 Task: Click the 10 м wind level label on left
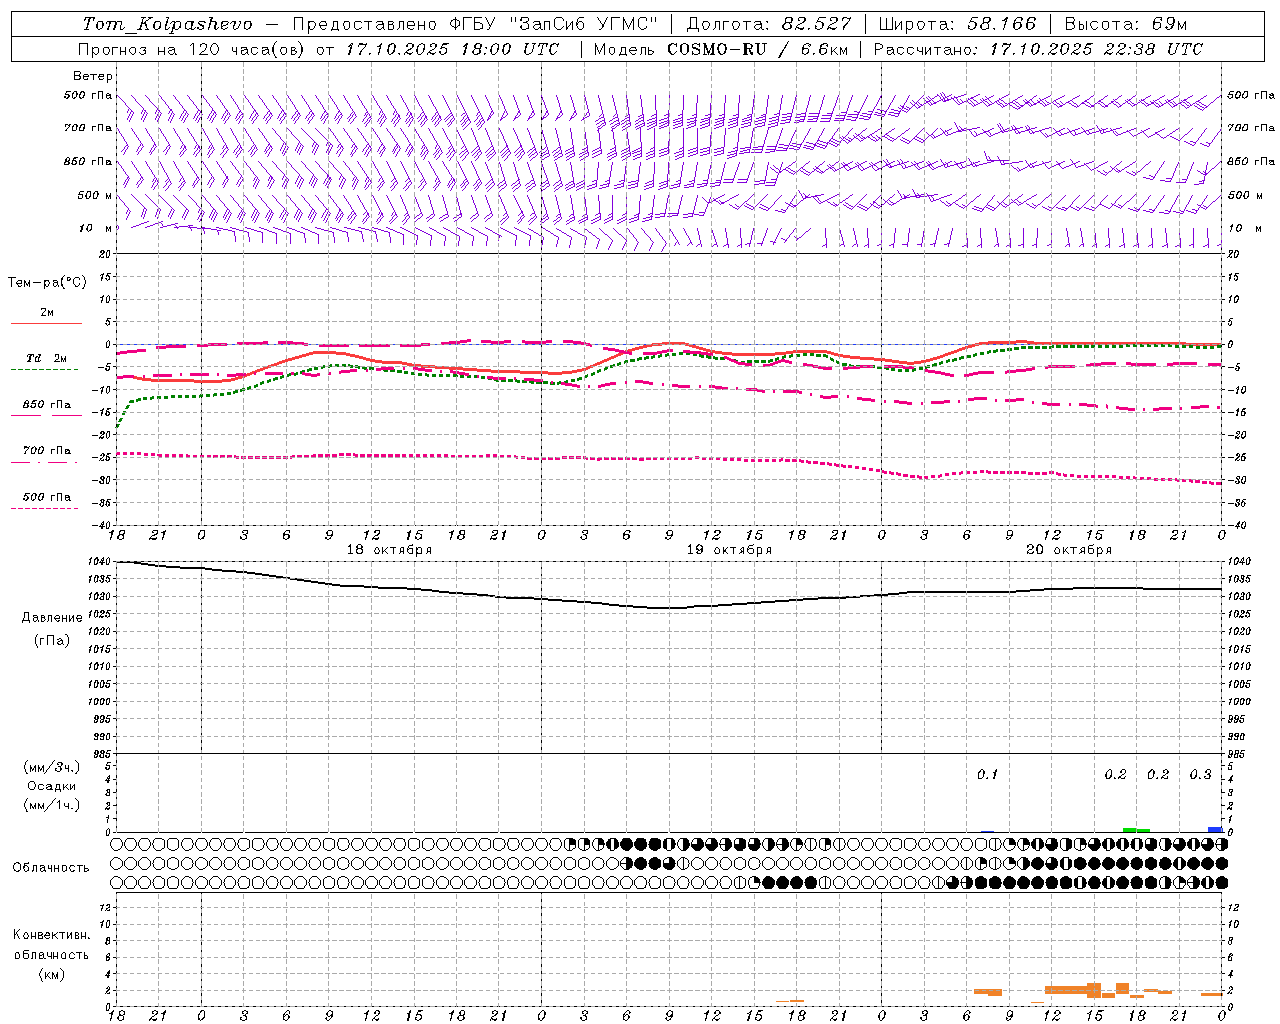pyautogui.click(x=97, y=228)
